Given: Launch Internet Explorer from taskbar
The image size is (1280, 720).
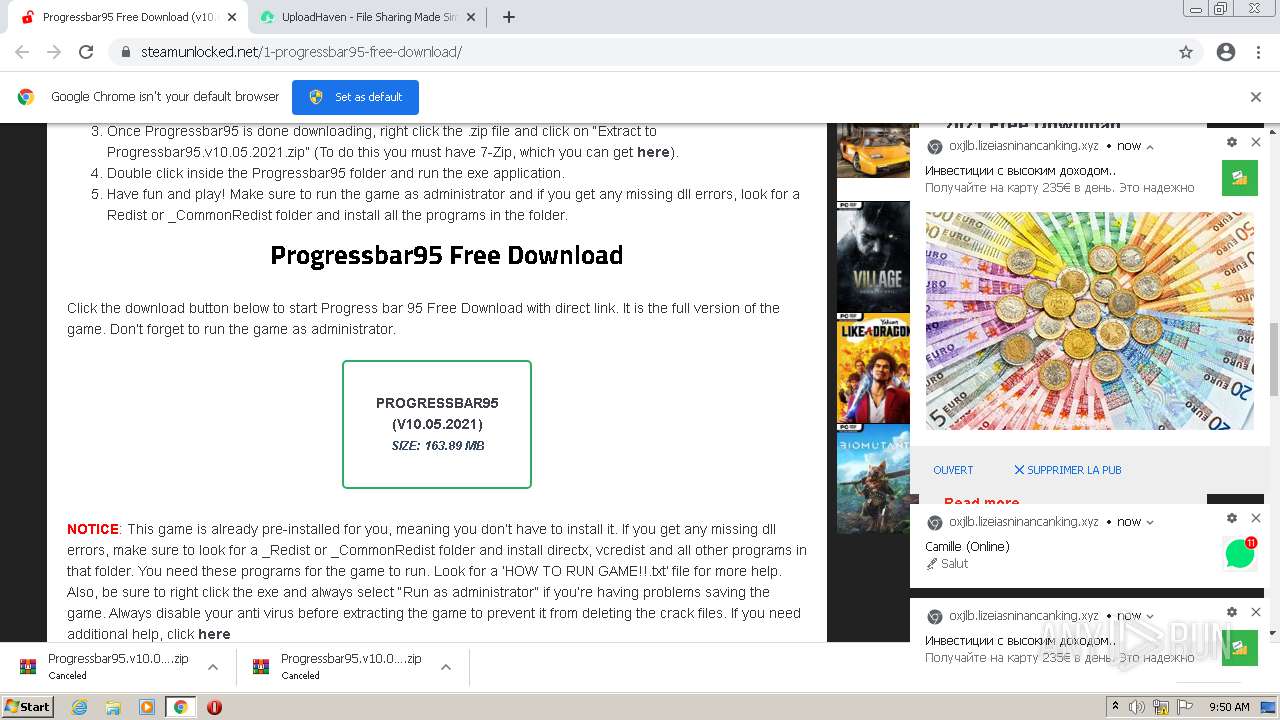Looking at the screenshot, I should click(x=79, y=707).
